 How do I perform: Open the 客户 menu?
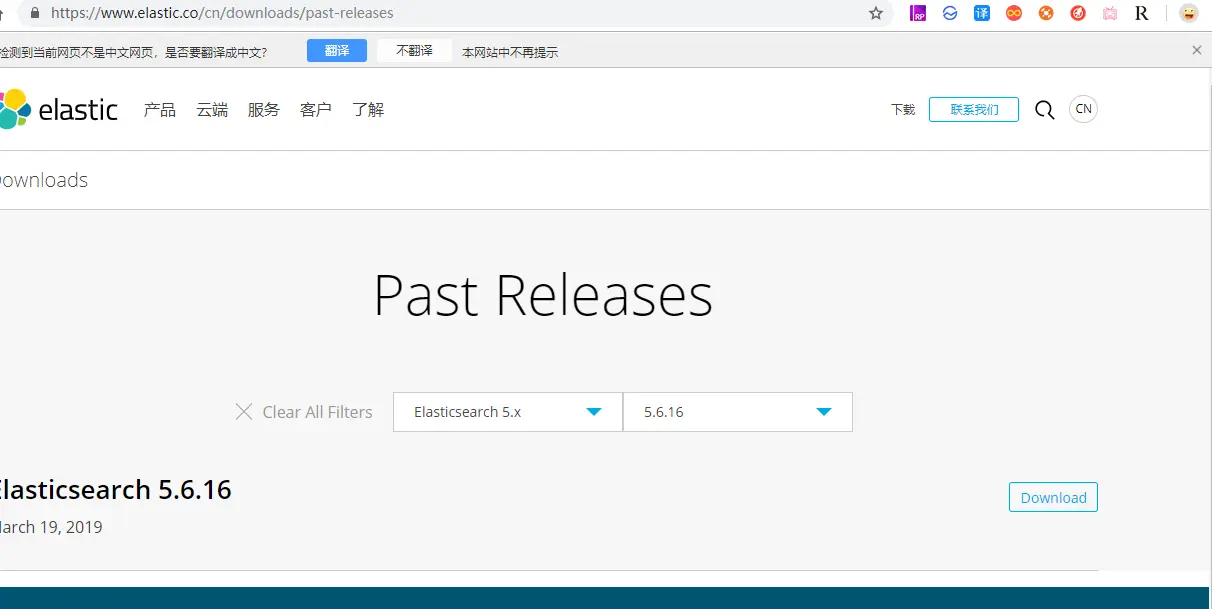(316, 110)
